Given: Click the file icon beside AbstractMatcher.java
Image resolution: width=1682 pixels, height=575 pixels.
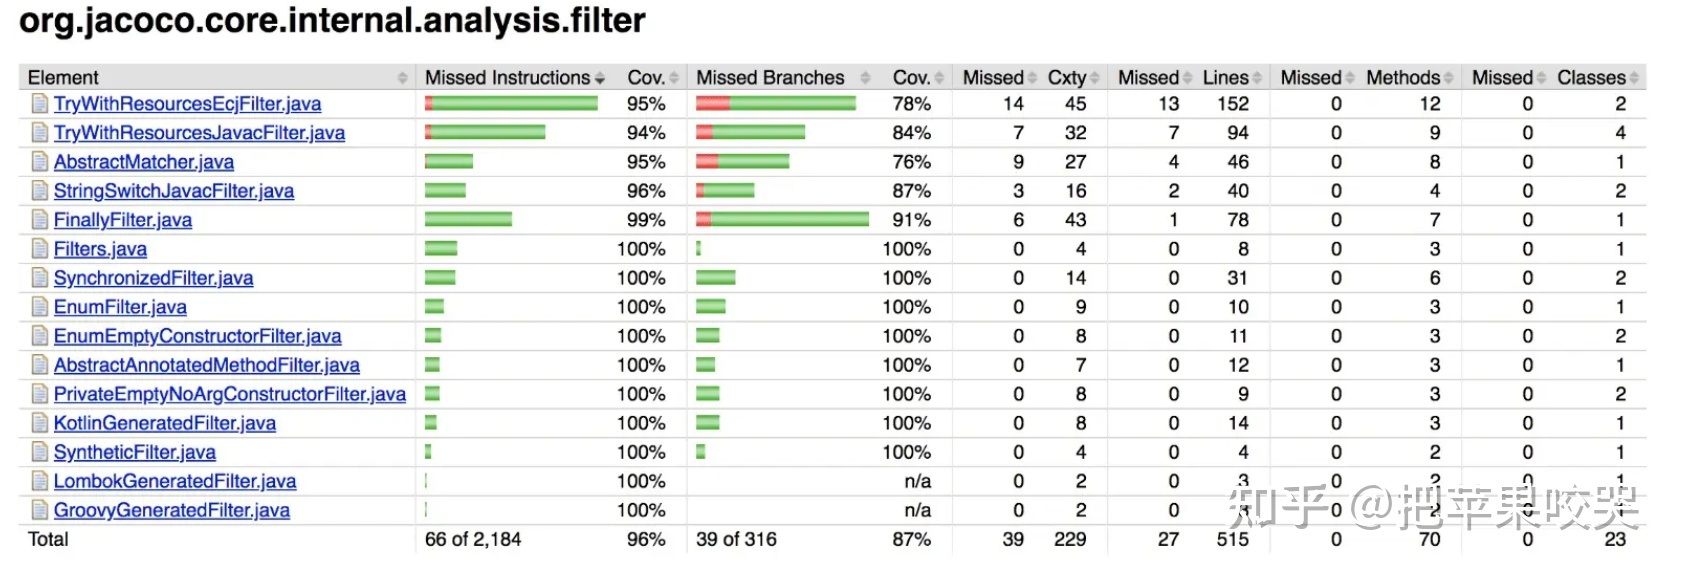Looking at the screenshot, I should (x=40, y=162).
